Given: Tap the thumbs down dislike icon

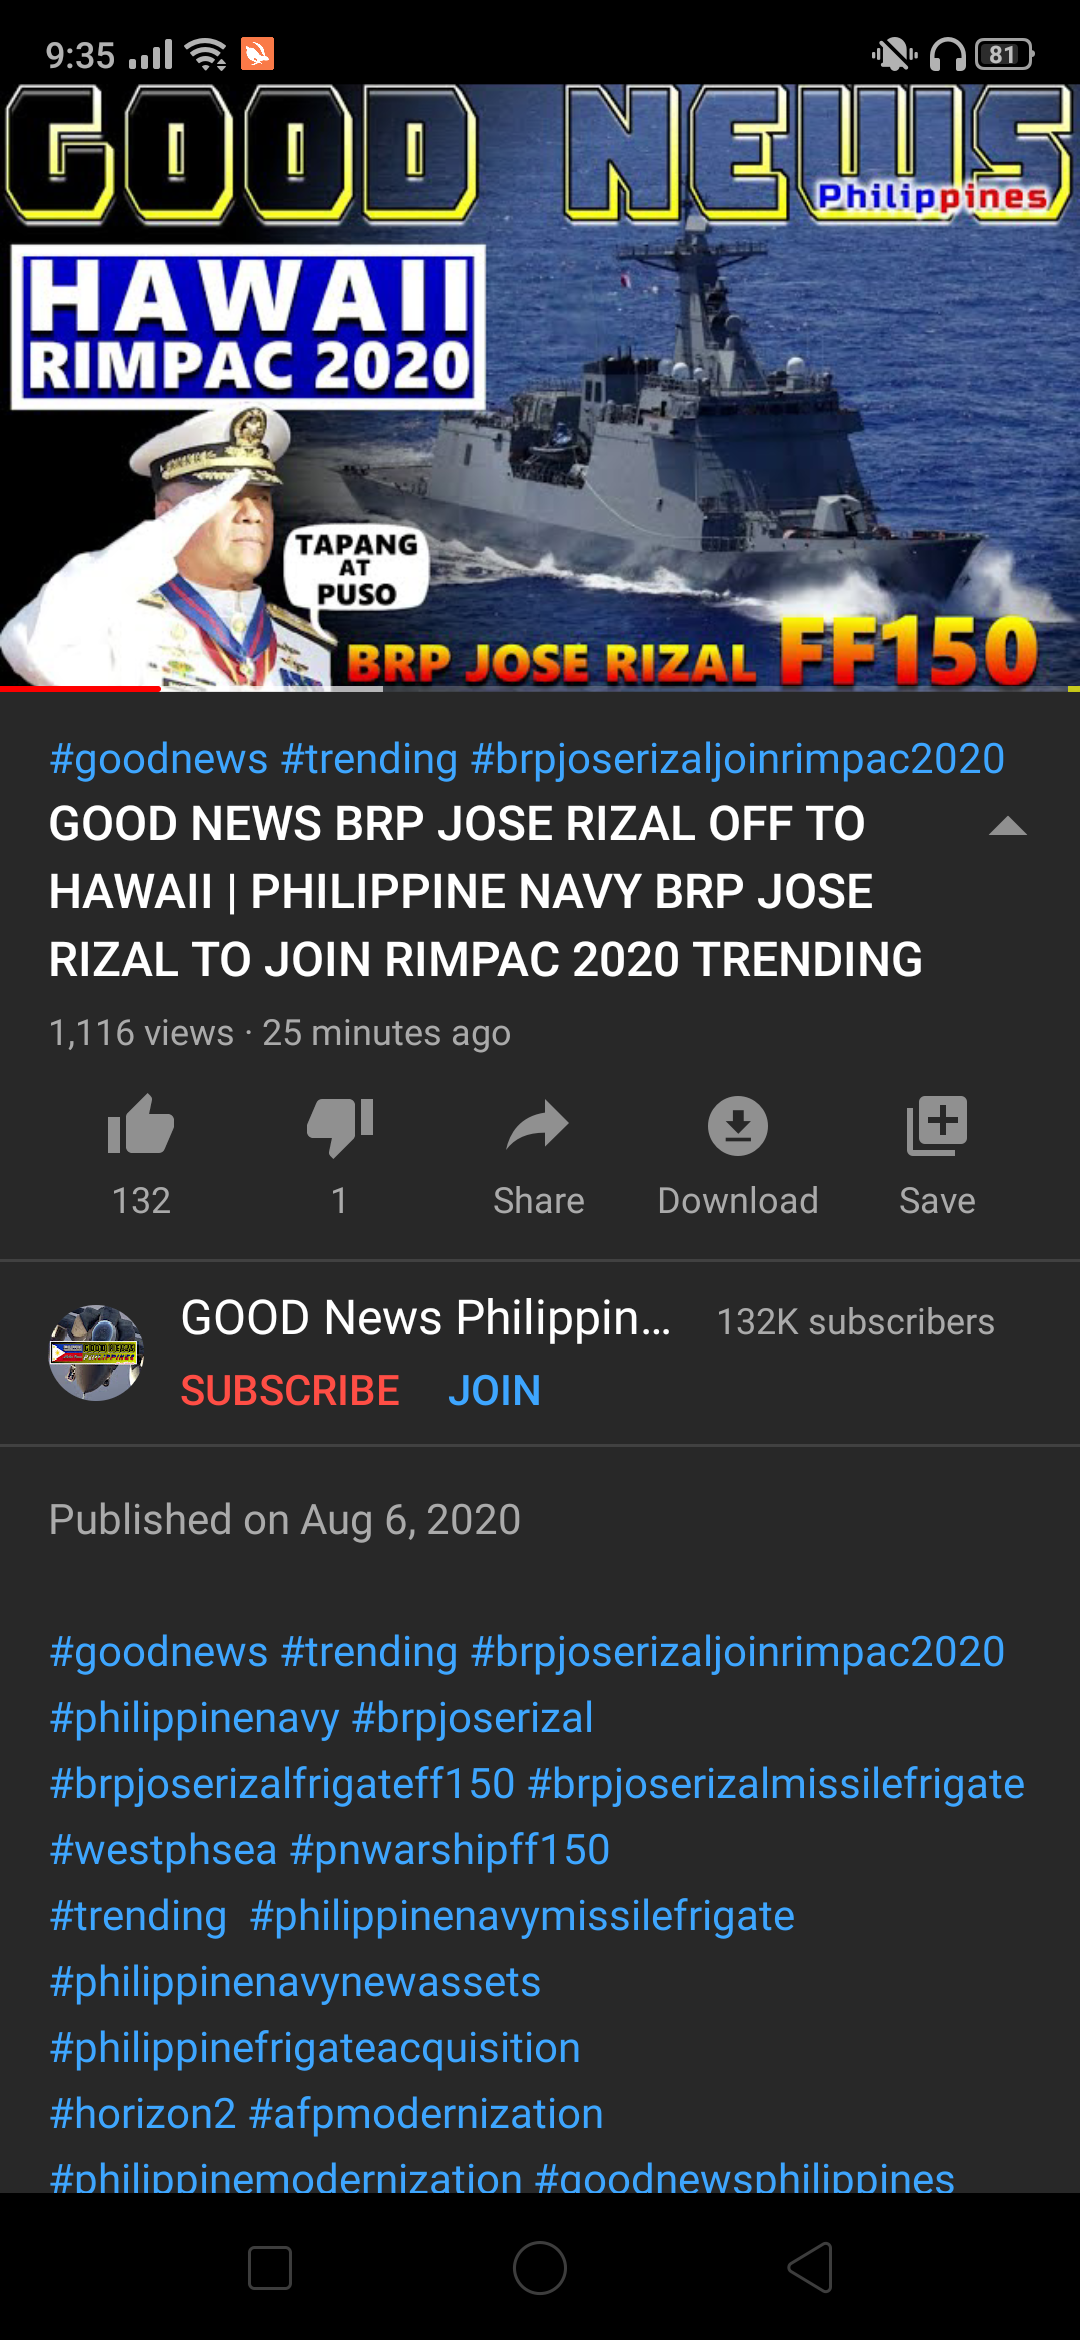Looking at the screenshot, I should tap(340, 1127).
